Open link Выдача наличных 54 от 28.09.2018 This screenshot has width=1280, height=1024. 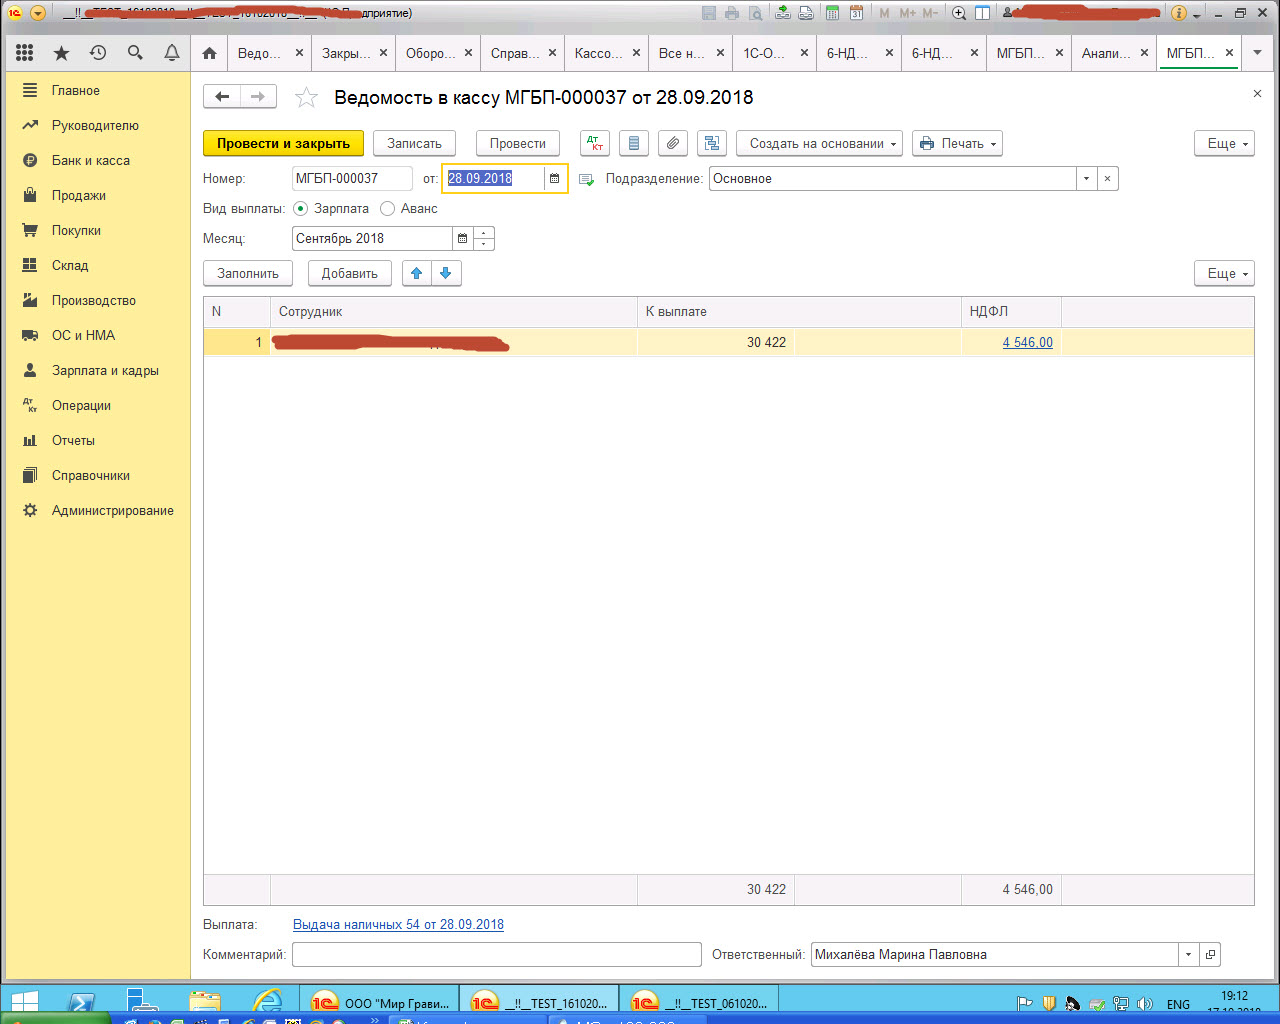398,924
